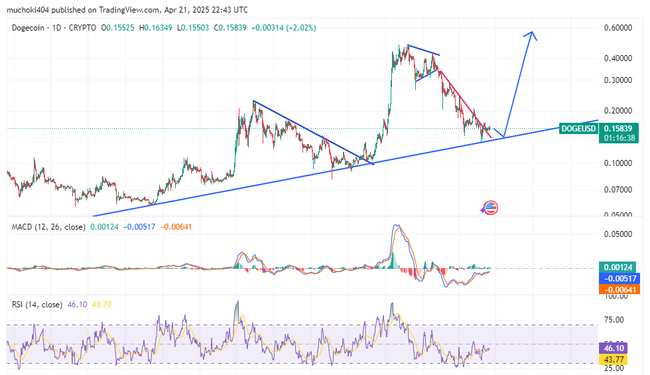650x375 pixels.
Task: Click the small purple marker beside the flag
Action: (x=483, y=210)
